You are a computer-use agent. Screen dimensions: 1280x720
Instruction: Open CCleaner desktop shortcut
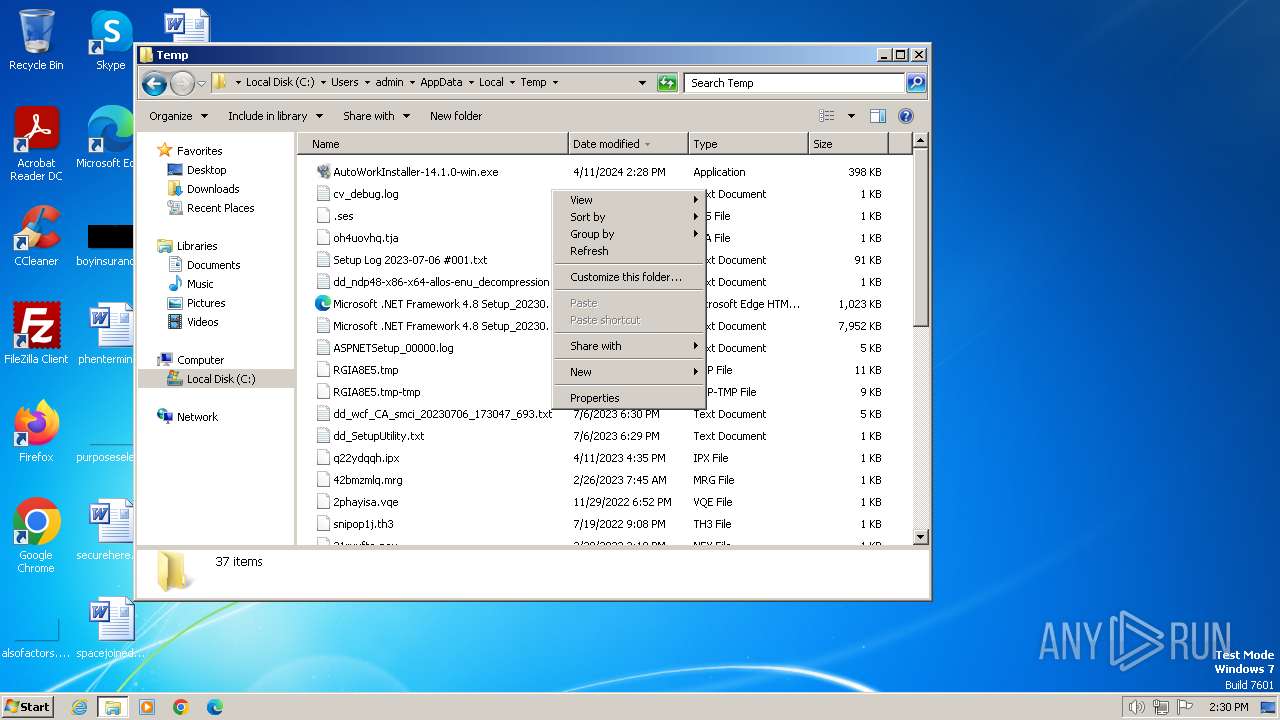(36, 236)
